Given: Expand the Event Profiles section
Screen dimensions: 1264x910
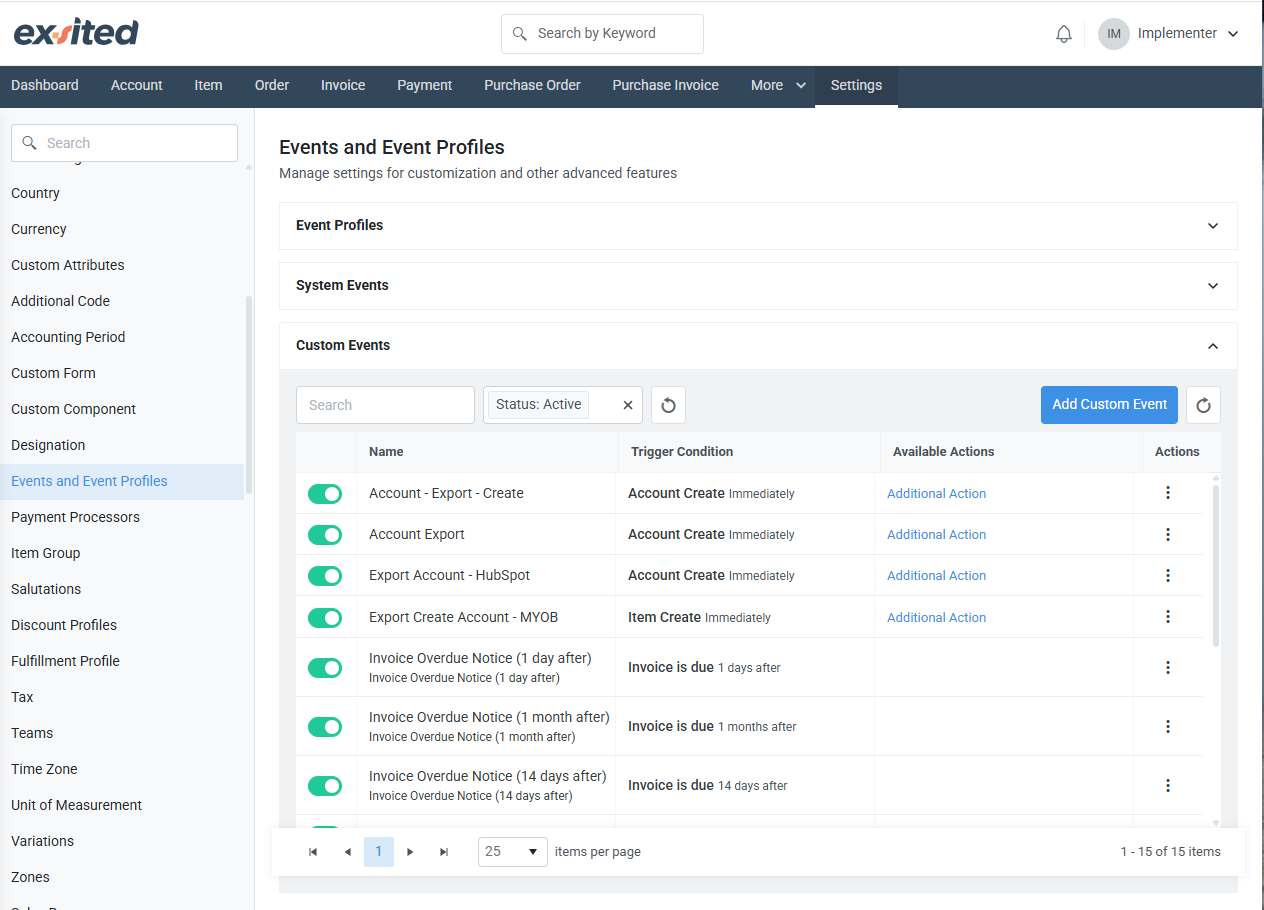Looking at the screenshot, I should point(758,226).
